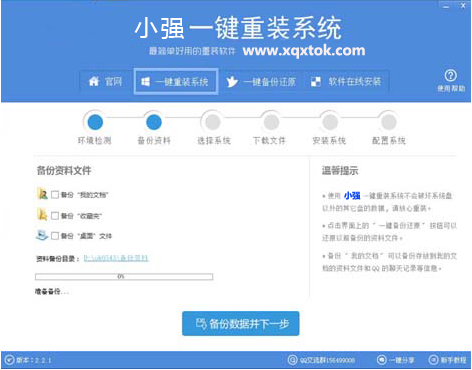
Task: Open the 使用帮助 help question-mark icon
Action: [x=450, y=76]
